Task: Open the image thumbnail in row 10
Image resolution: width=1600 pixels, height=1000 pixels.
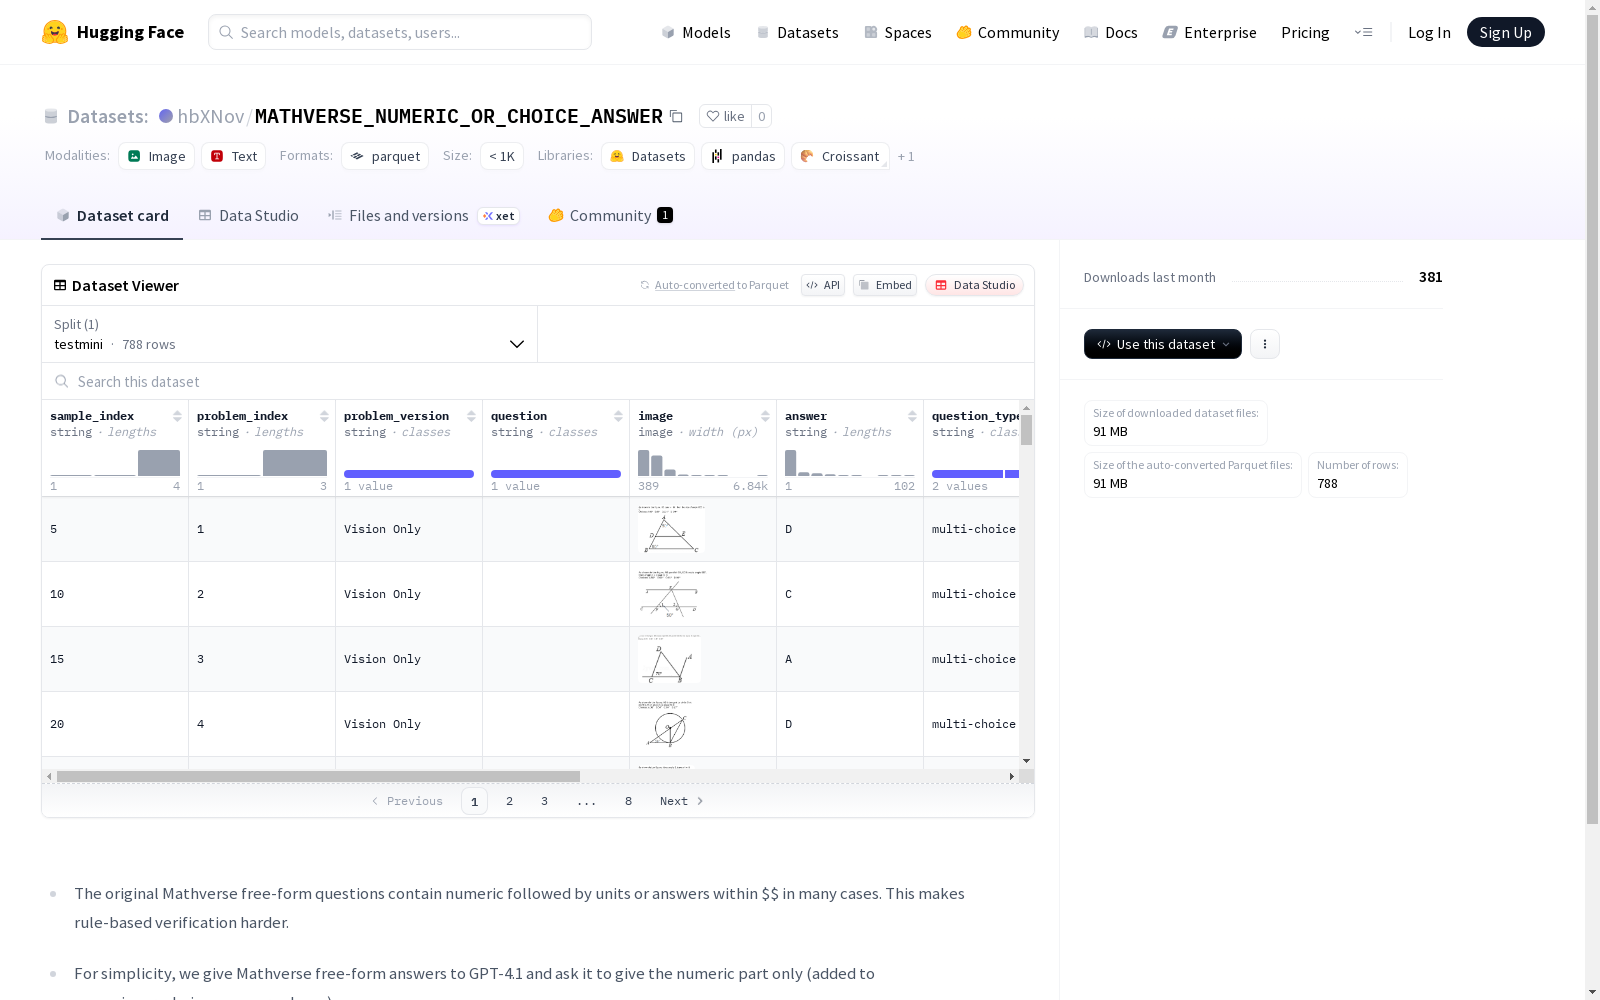Action: pyautogui.click(x=672, y=594)
